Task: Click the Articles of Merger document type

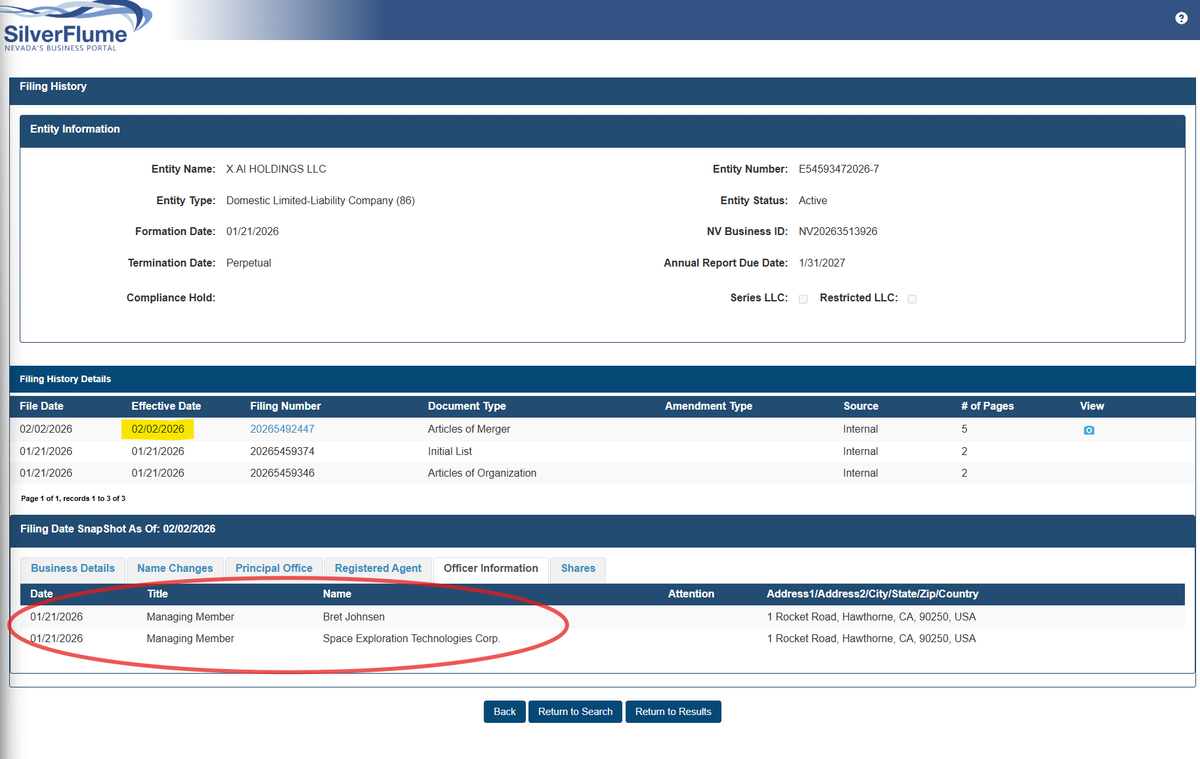Action: [x=469, y=429]
